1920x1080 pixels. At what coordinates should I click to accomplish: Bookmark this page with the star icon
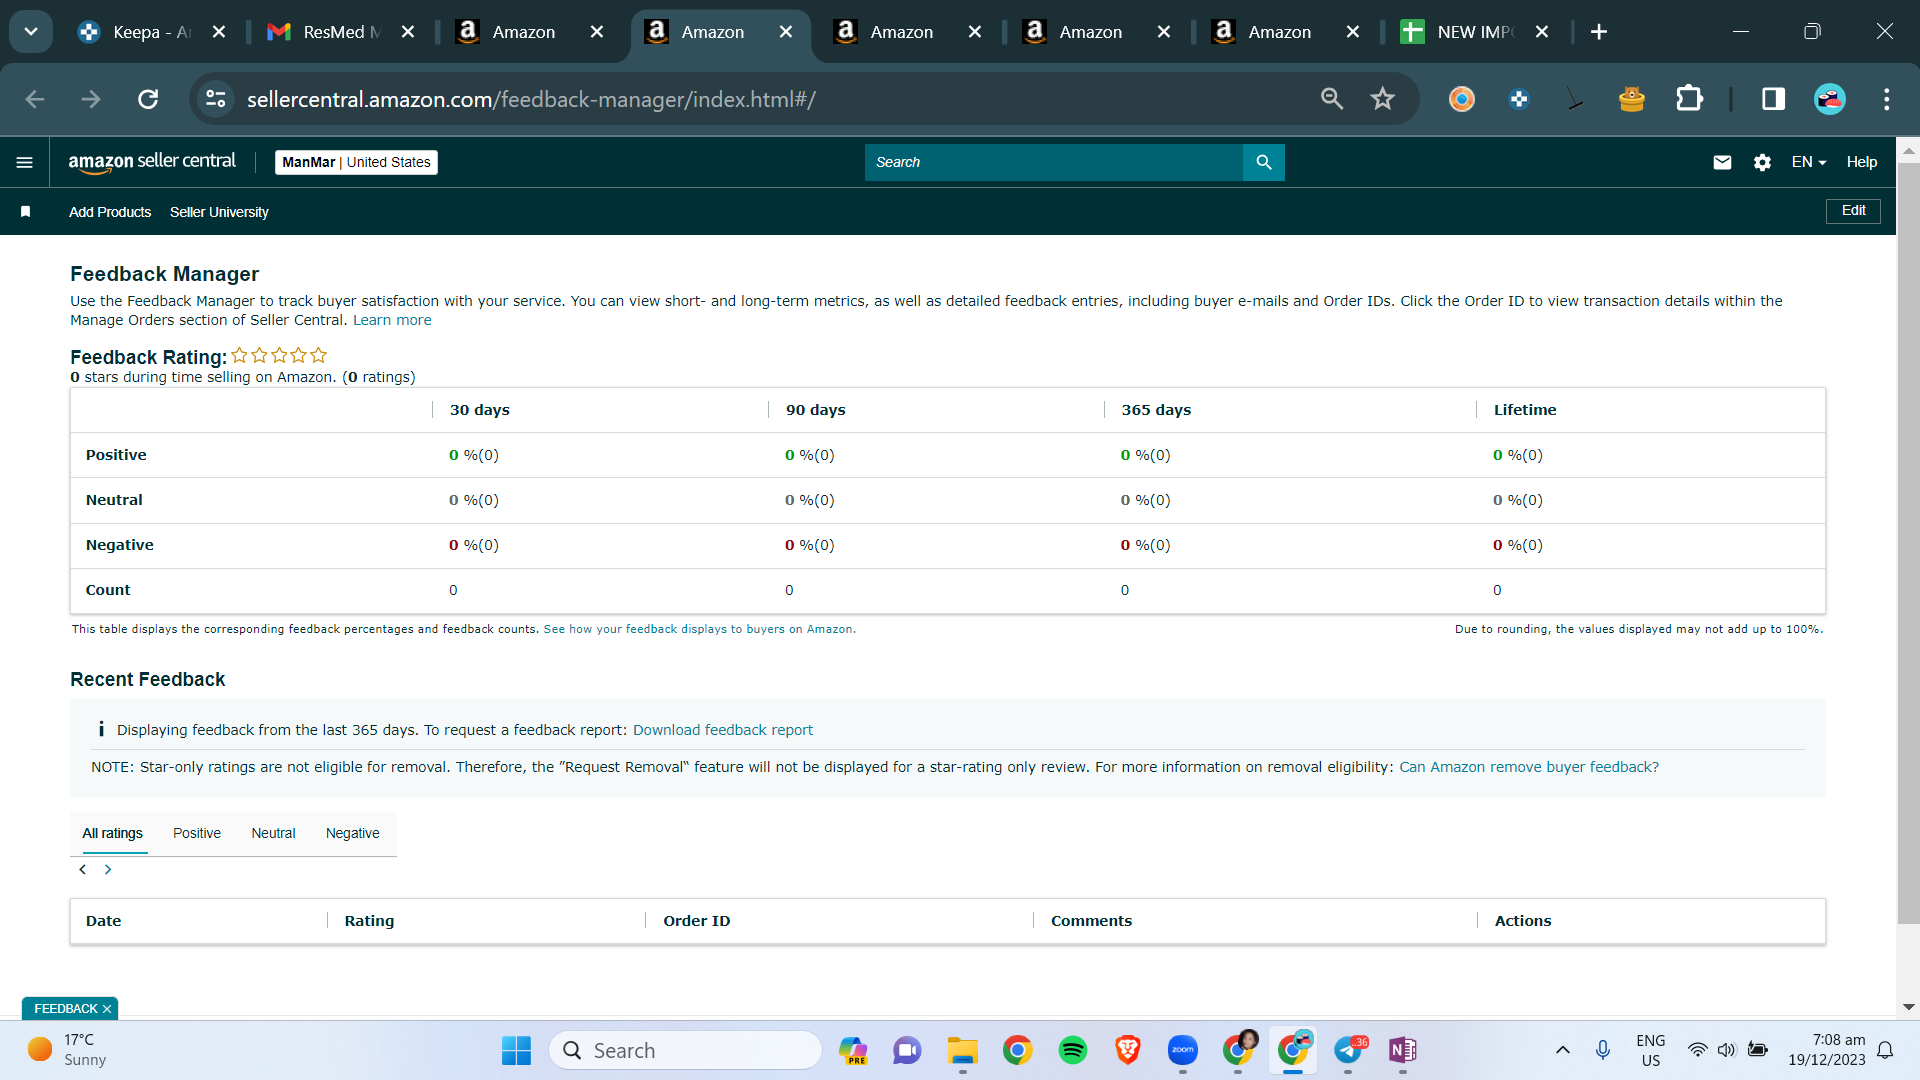click(x=1382, y=99)
